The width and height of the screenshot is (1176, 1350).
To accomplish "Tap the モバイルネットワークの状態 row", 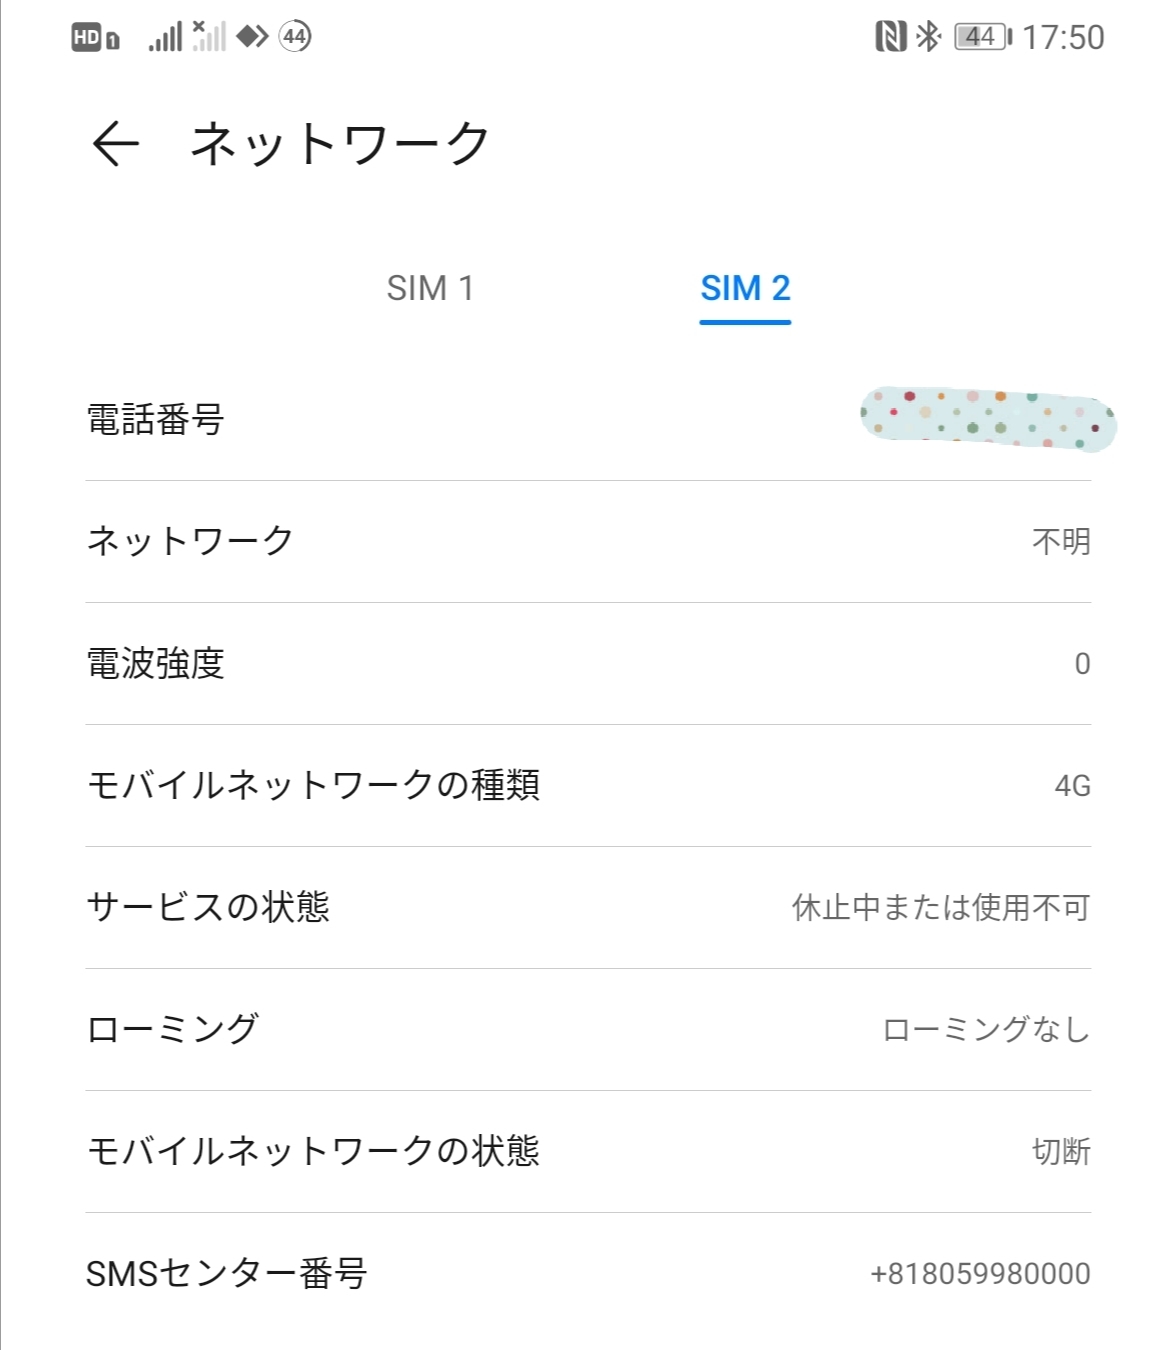I will [588, 1152].
